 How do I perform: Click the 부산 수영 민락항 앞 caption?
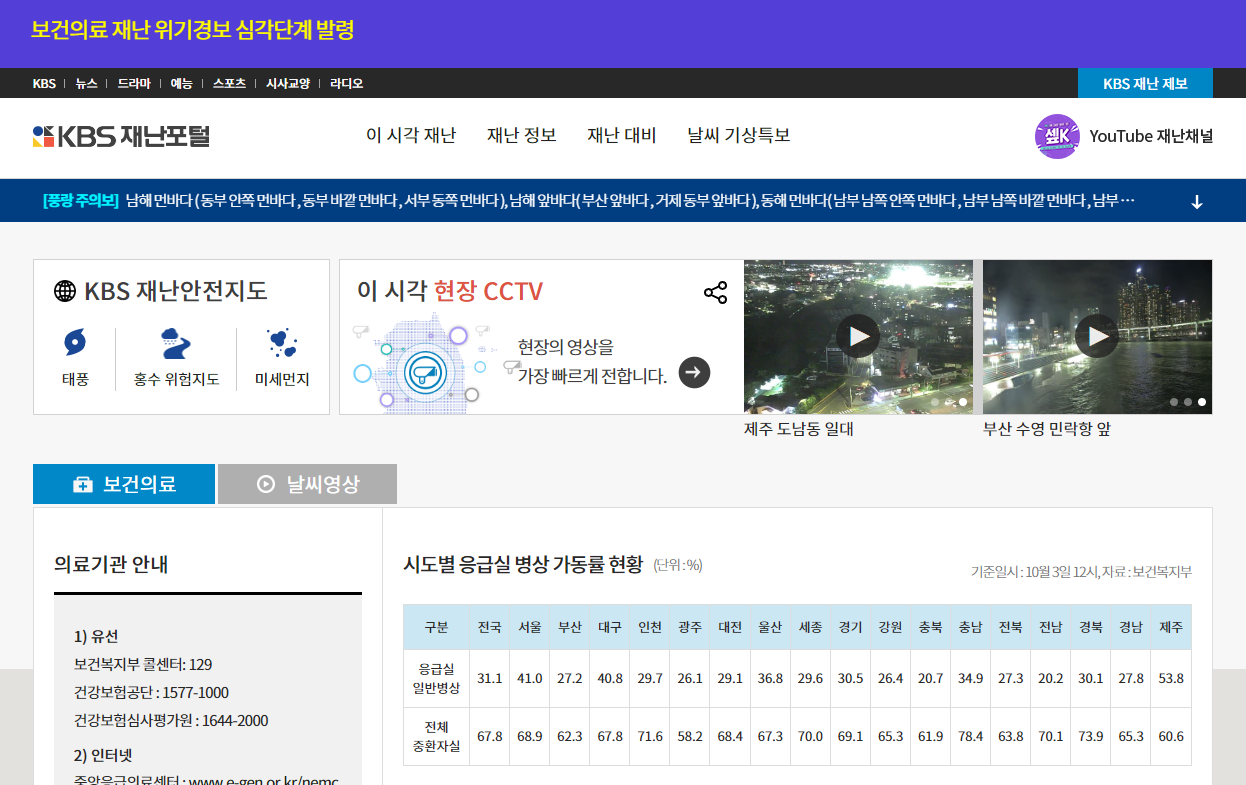[1047, 429]
